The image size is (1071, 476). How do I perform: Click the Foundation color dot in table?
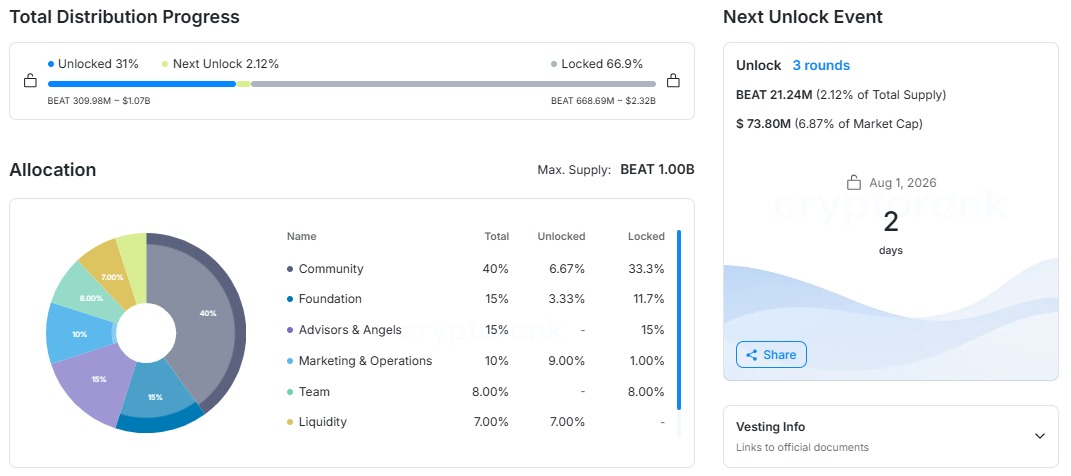[x=290, y=300]
